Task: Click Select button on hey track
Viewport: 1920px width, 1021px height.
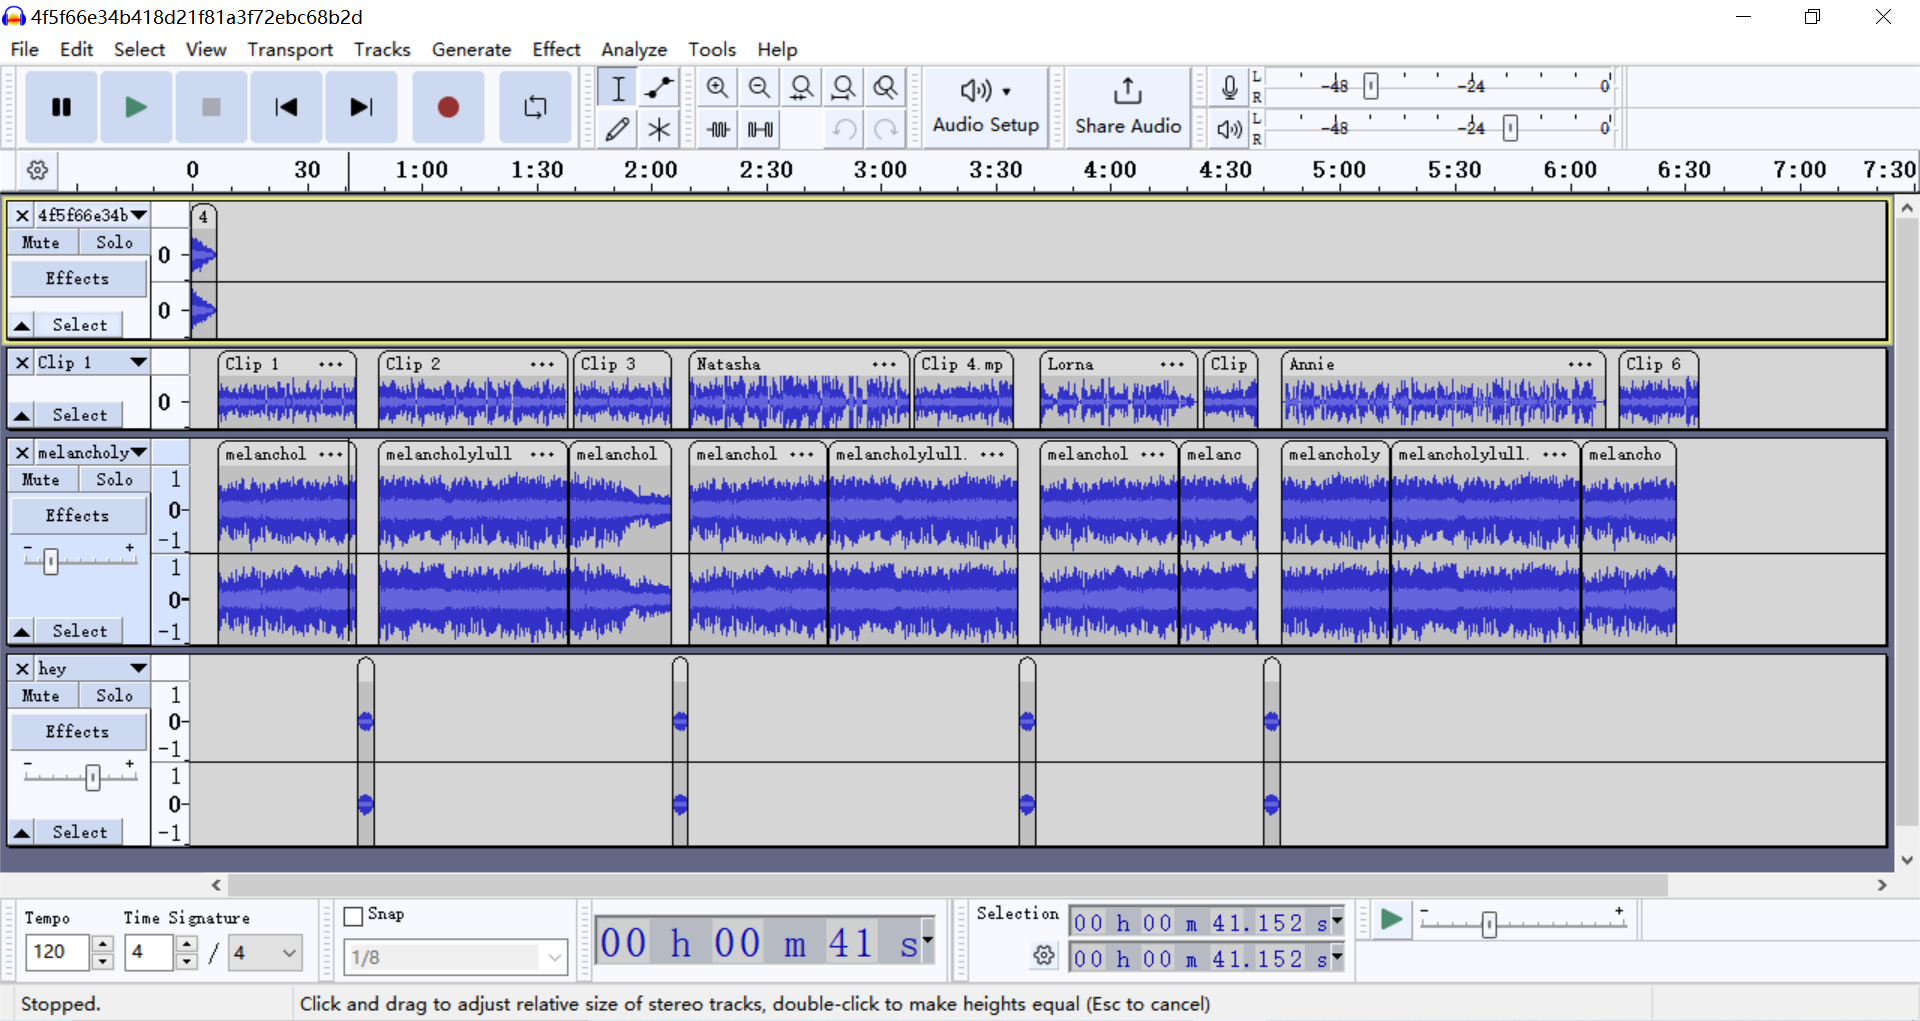Action: pyautogui.click(x=79, y=831)
